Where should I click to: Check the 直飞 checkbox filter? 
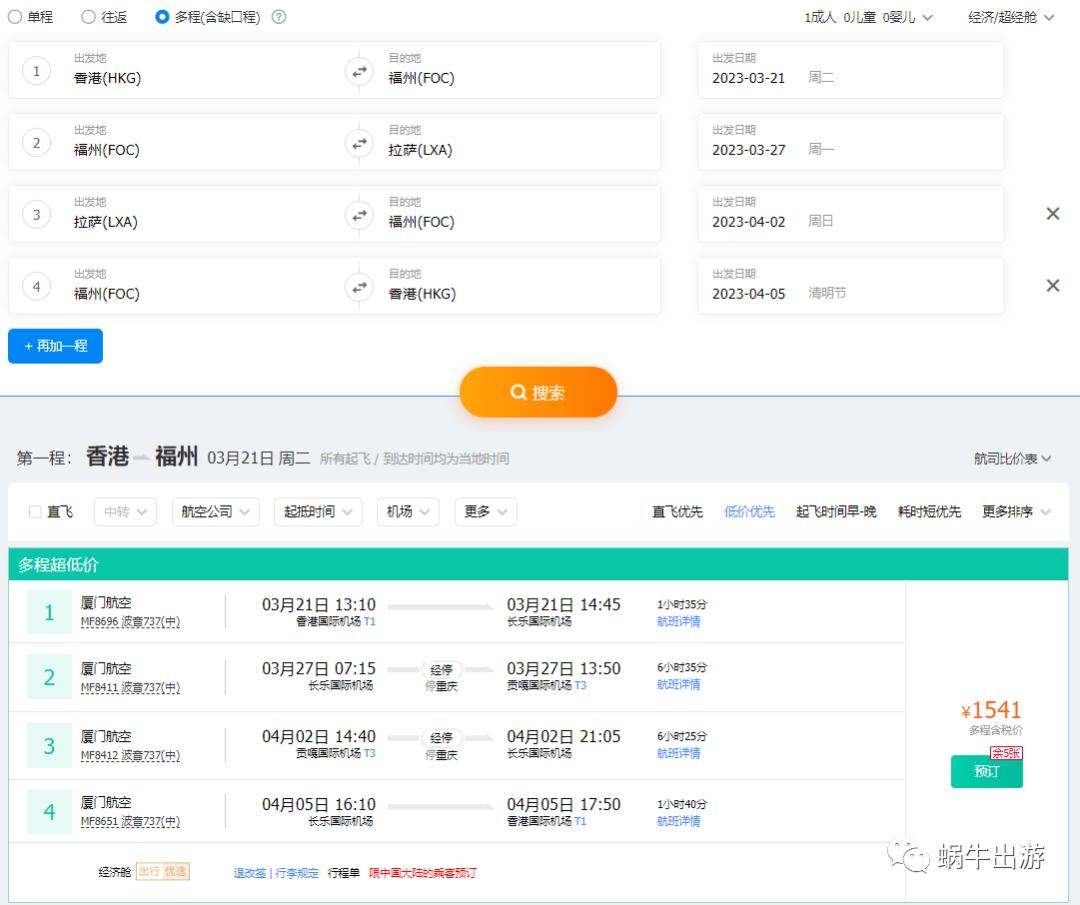(x=35, y=512)
